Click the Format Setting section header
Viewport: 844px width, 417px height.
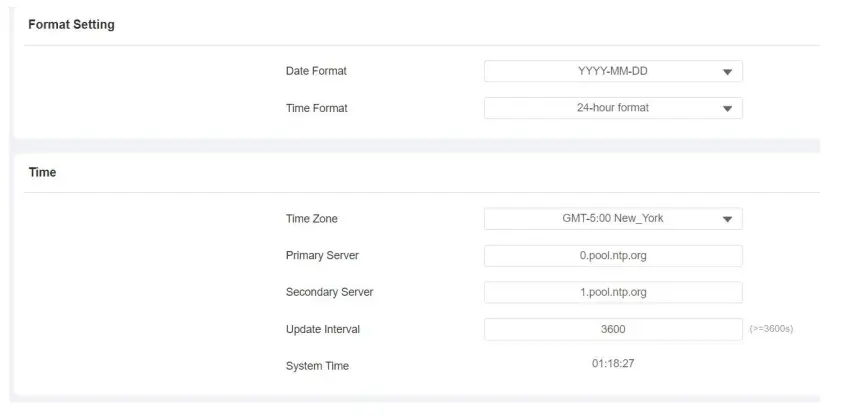point(71,25)
